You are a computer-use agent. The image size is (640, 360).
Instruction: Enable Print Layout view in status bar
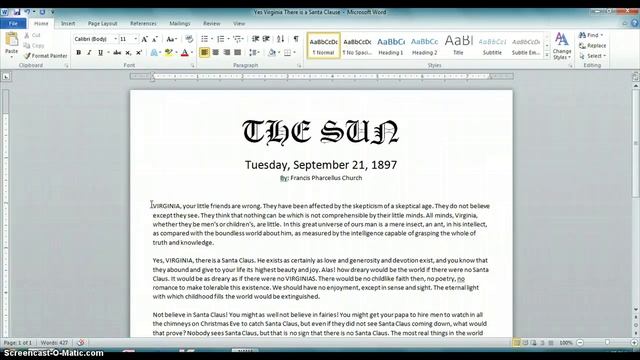coord(517,343)
